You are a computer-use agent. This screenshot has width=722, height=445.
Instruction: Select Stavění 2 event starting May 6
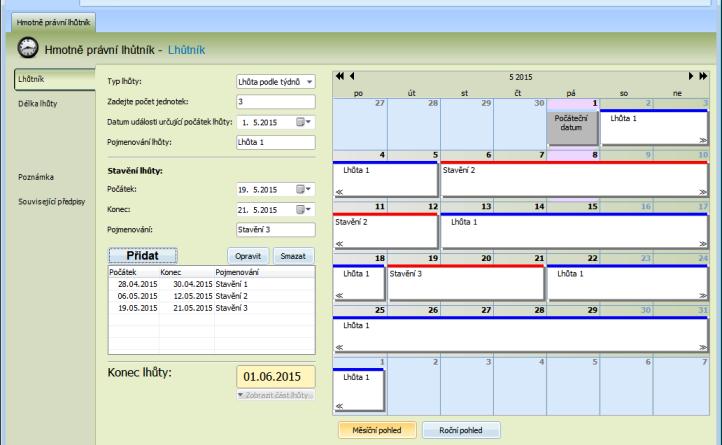pyautogui.click(x=574, y=179)
